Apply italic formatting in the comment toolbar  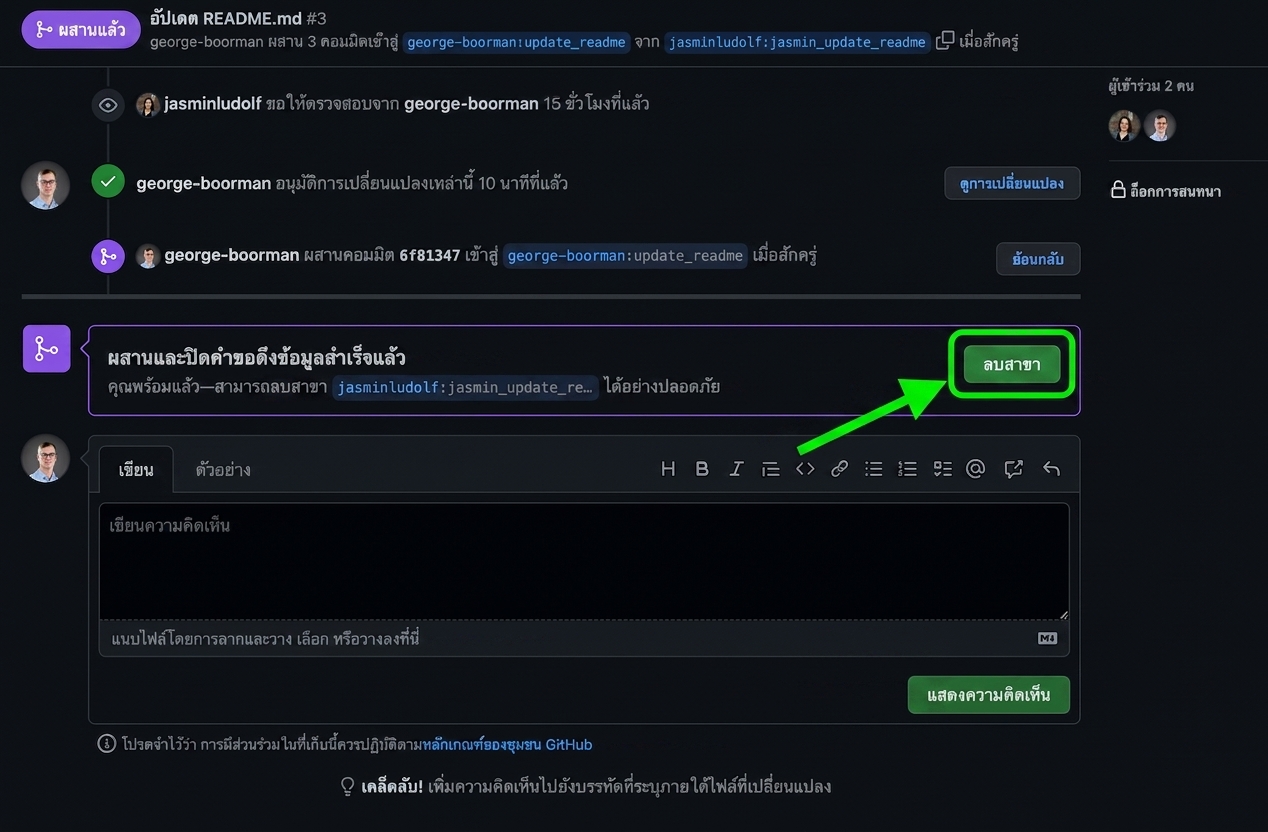(736, 469)
